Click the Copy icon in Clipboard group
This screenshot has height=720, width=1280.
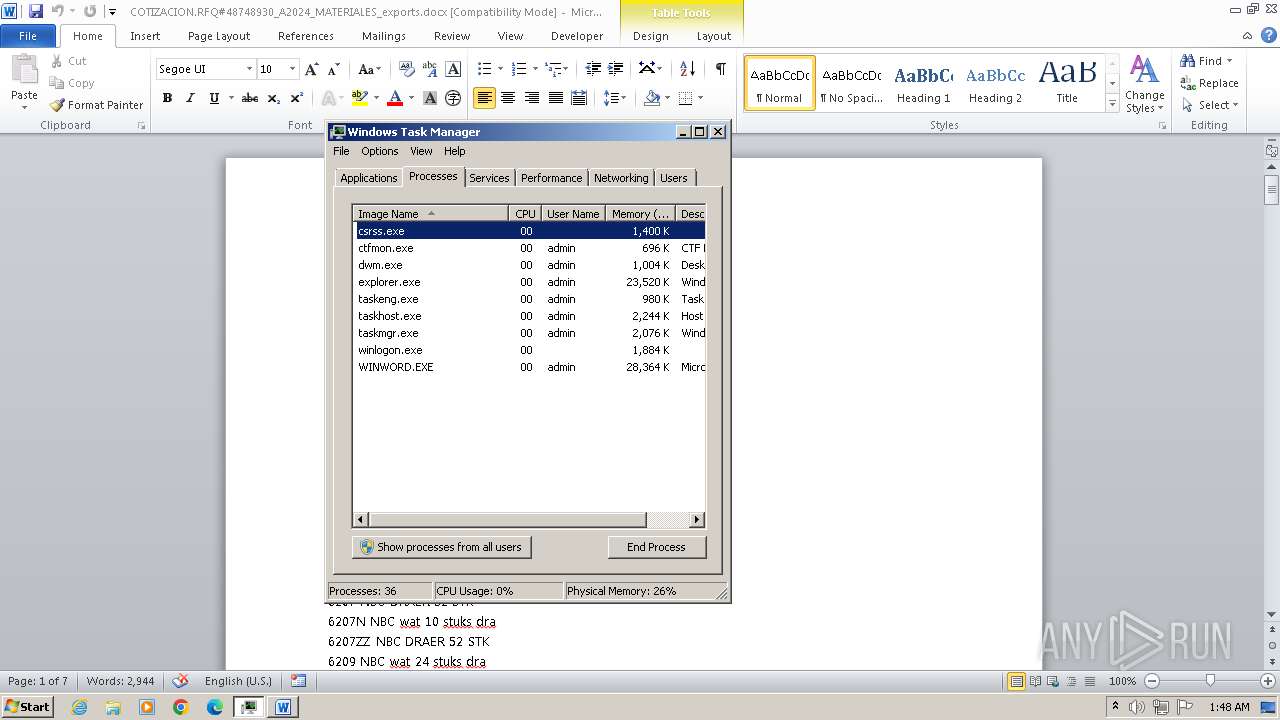(72, 83)
